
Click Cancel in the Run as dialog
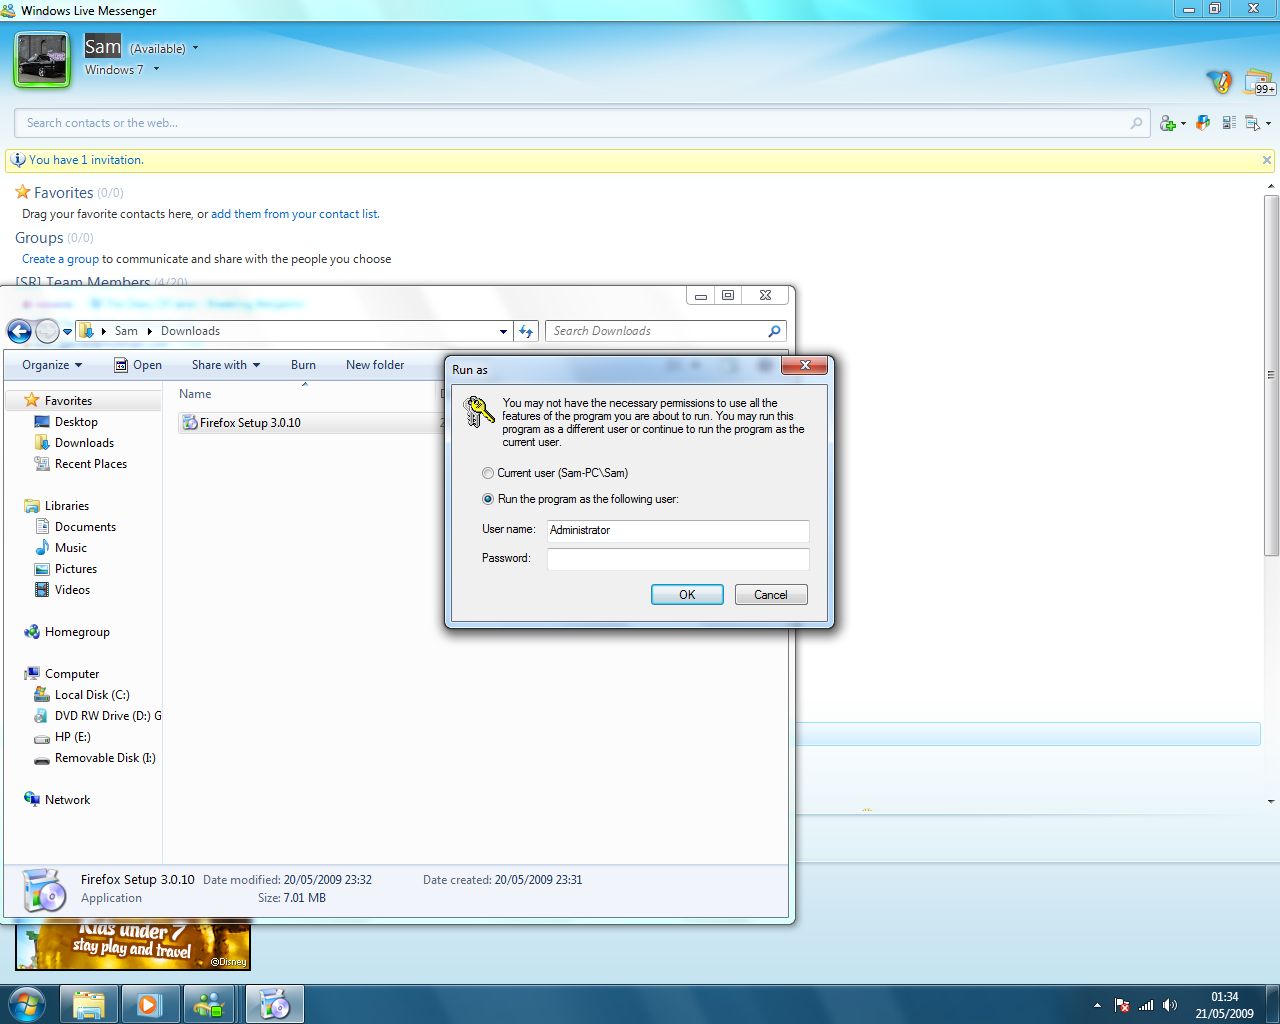[771, 595]
